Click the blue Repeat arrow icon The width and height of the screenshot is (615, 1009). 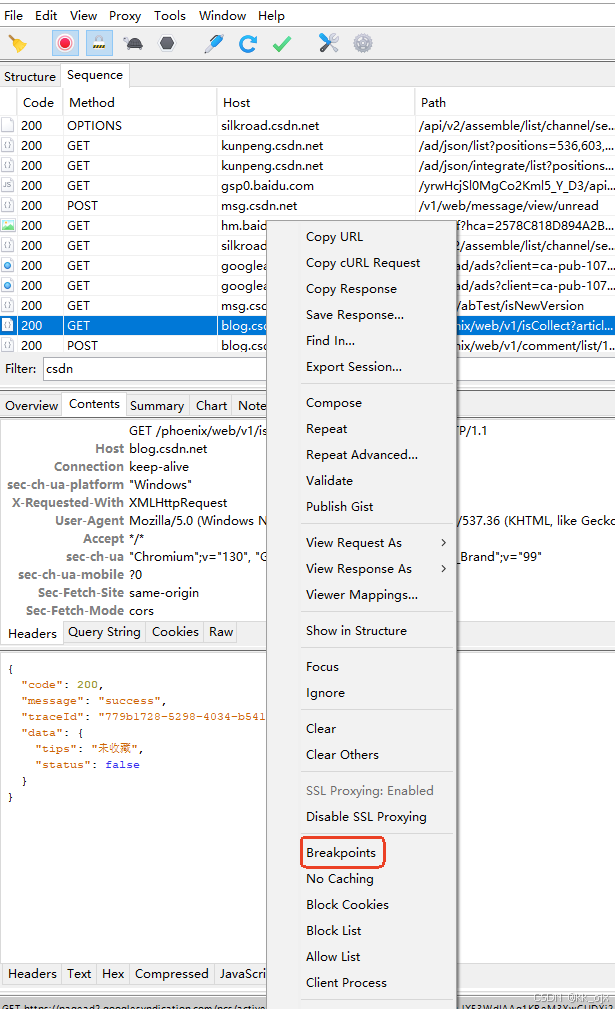[248, 44]
